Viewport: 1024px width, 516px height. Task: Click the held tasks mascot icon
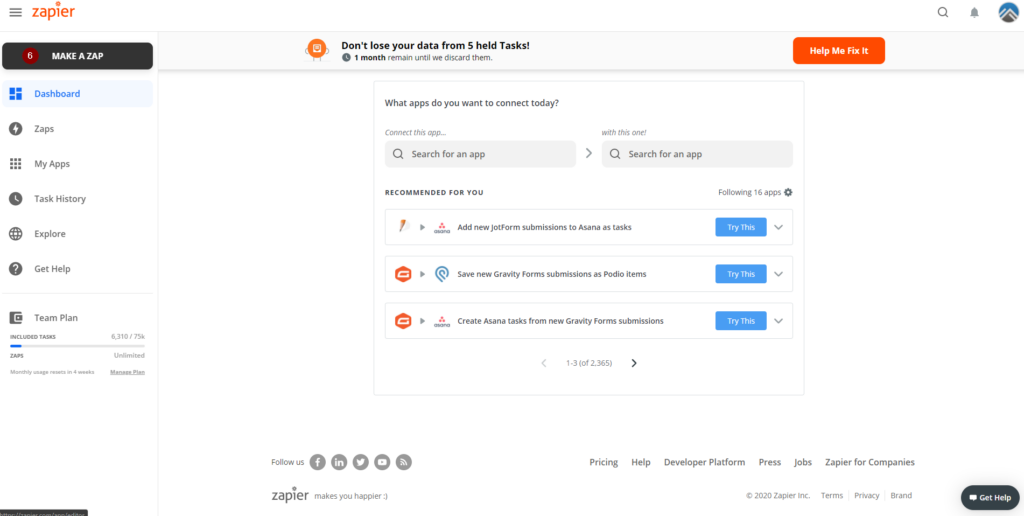click(x=317, y=50)
